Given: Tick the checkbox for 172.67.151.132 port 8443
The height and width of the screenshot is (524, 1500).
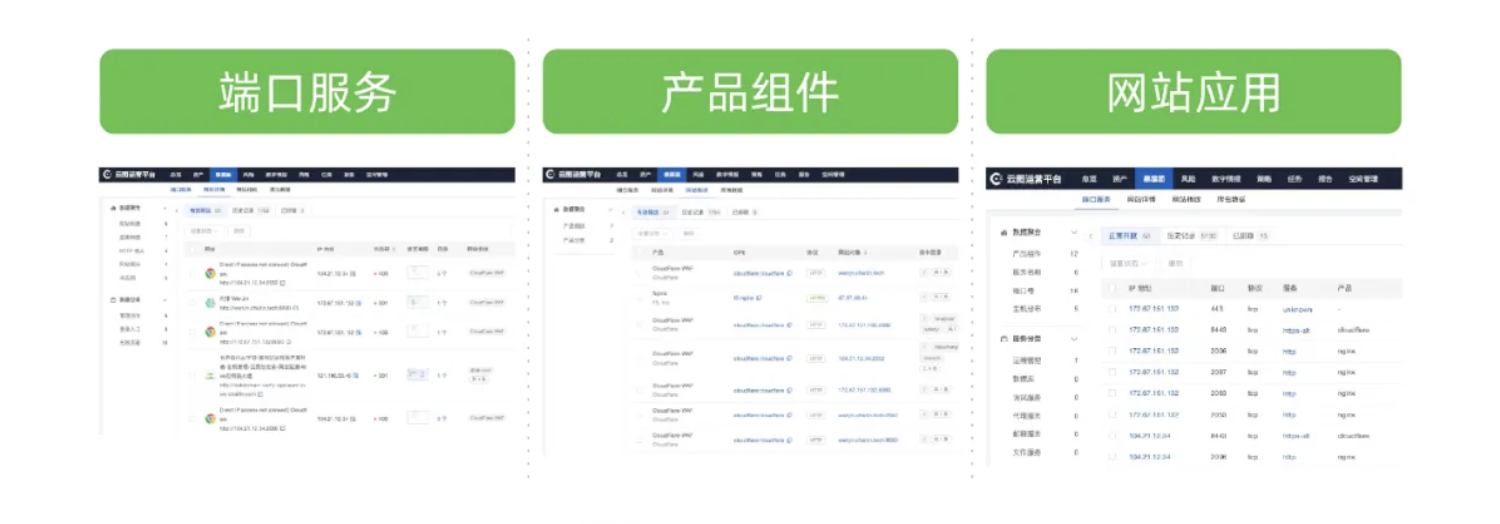Looking at the screenshot, I should 1112,329.
